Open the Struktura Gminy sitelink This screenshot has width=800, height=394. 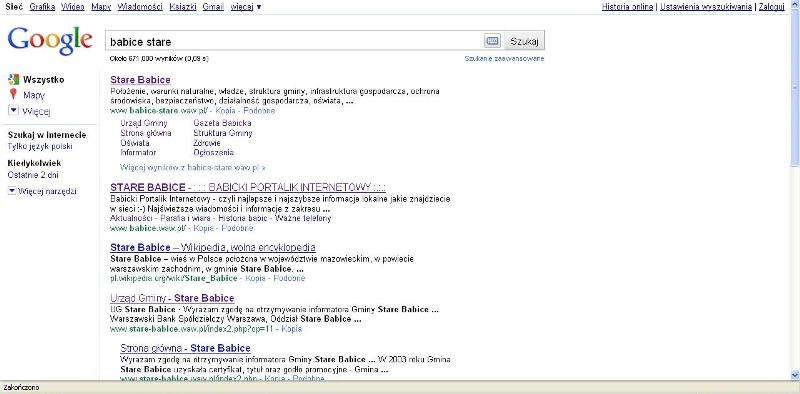tap(223, 133)
